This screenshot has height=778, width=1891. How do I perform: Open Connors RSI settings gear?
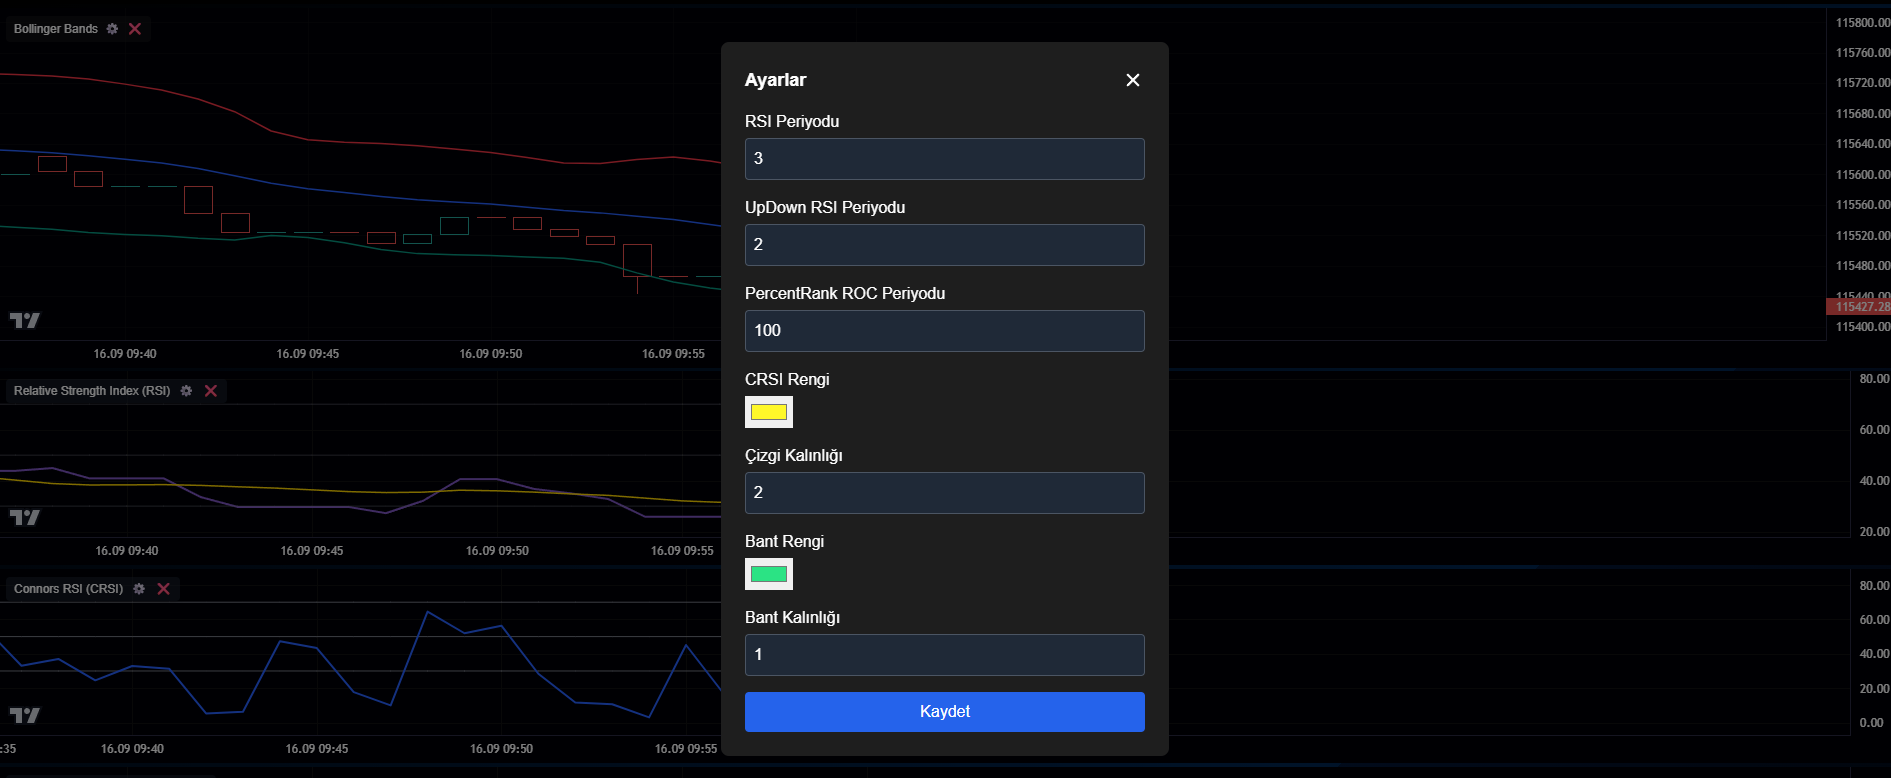139,589
